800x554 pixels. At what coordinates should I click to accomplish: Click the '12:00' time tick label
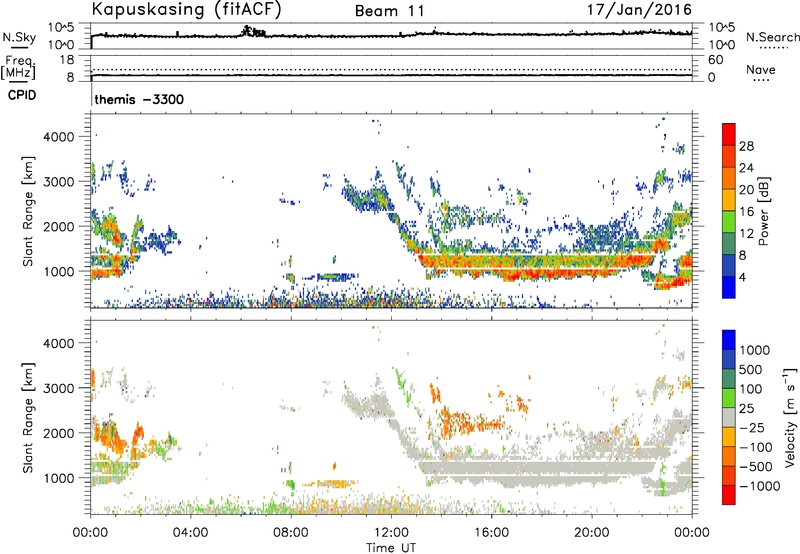click(391, 533)
